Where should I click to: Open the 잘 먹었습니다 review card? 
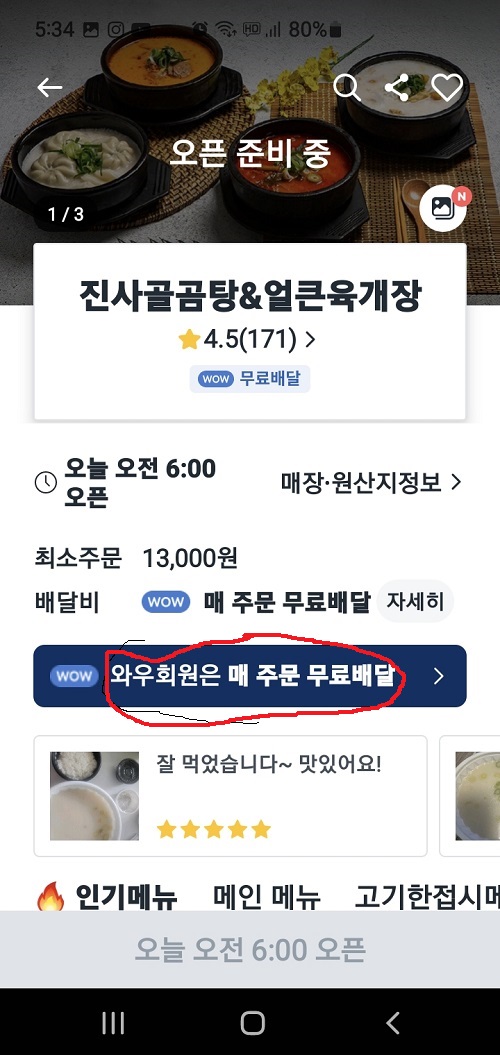coord(230,796)
